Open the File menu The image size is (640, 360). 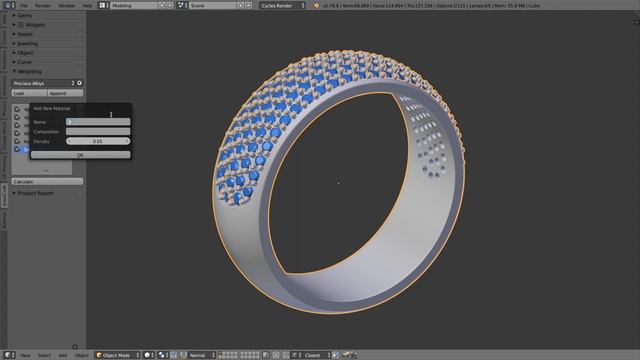click(24, 6)
